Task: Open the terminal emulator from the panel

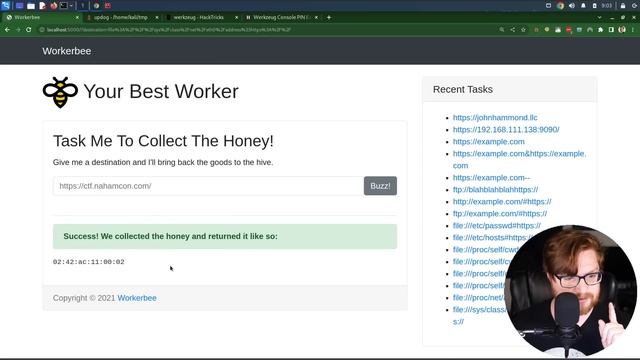Action: (64, 6)
